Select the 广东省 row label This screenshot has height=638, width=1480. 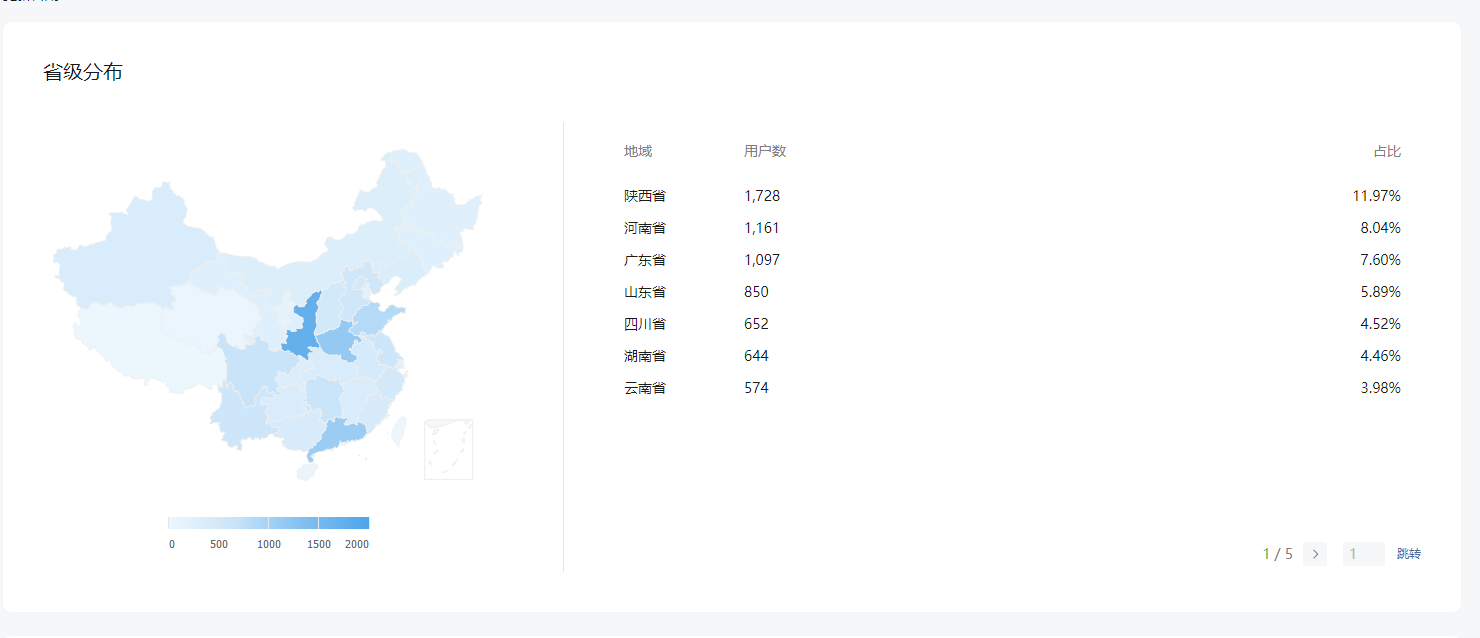click(x=645, y=260)
